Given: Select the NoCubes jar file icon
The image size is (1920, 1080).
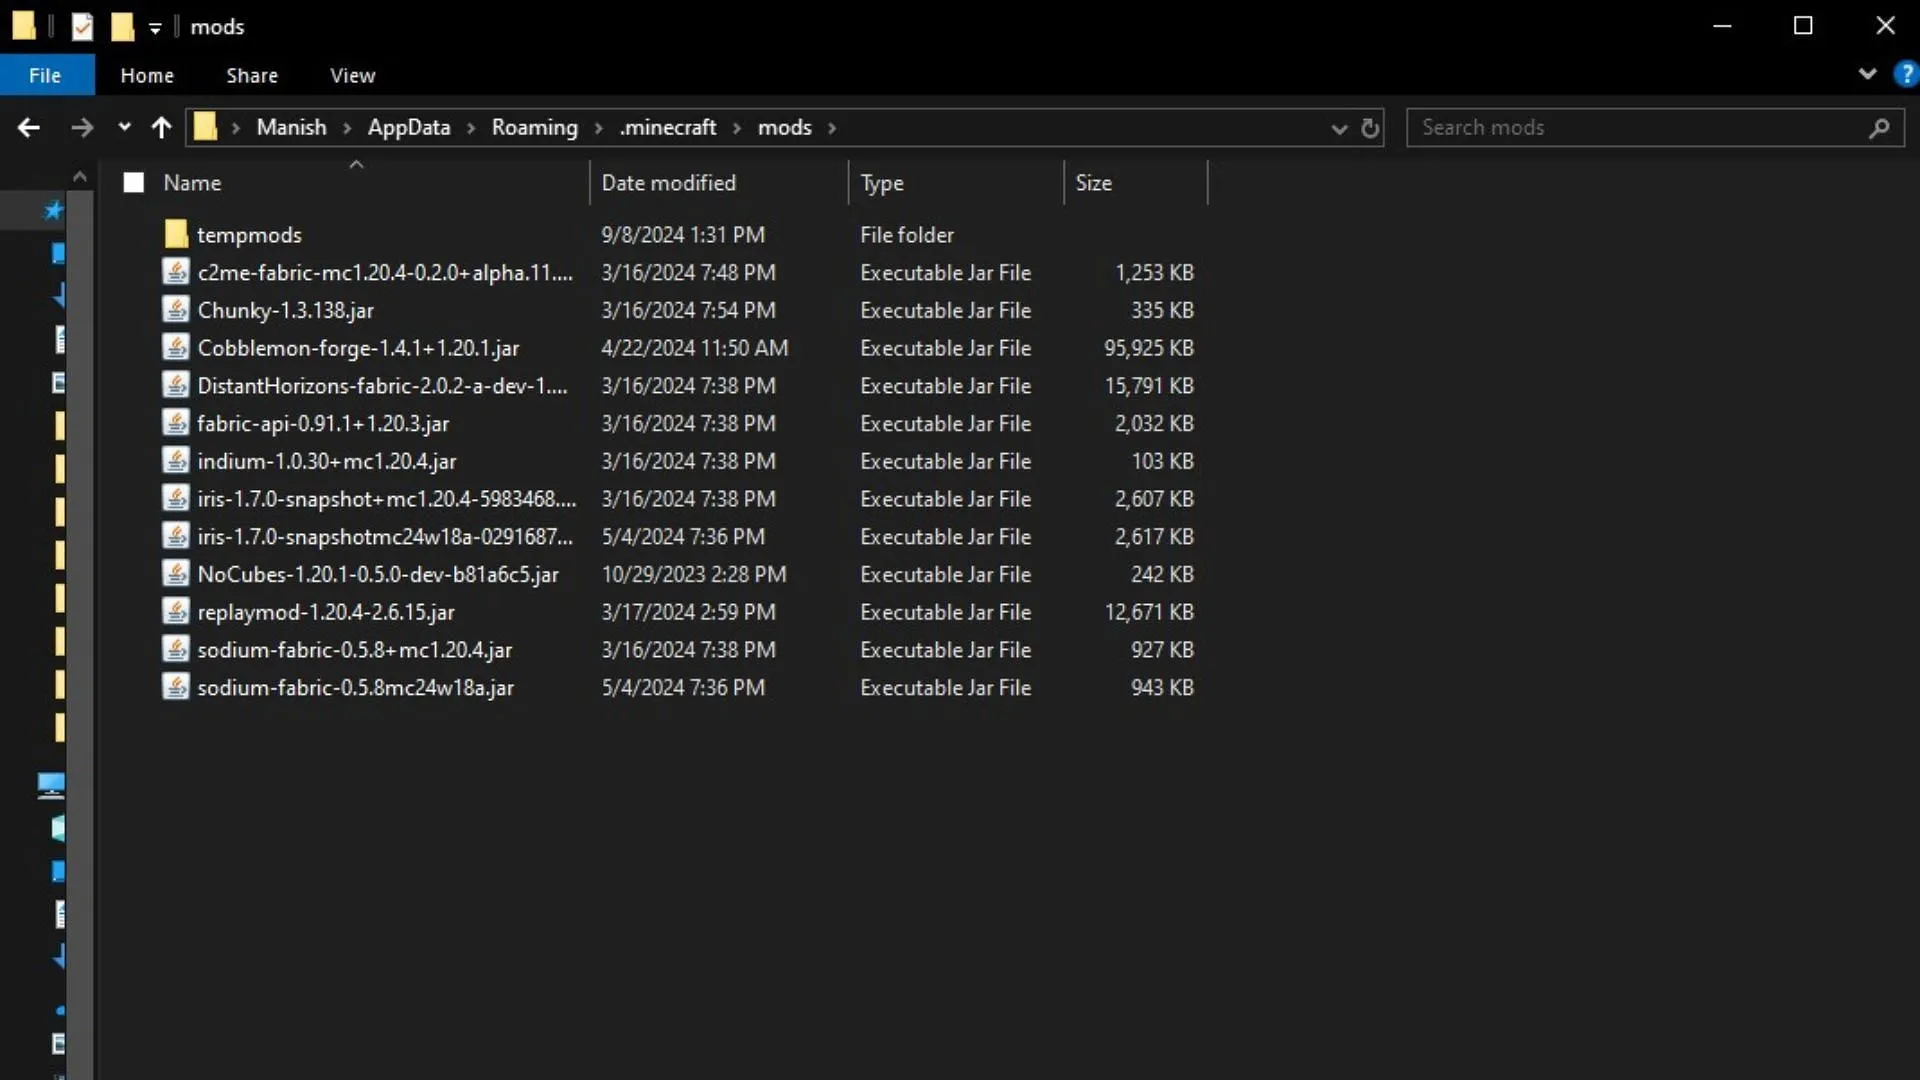Looking at the screenshot, I should point(176,574).
